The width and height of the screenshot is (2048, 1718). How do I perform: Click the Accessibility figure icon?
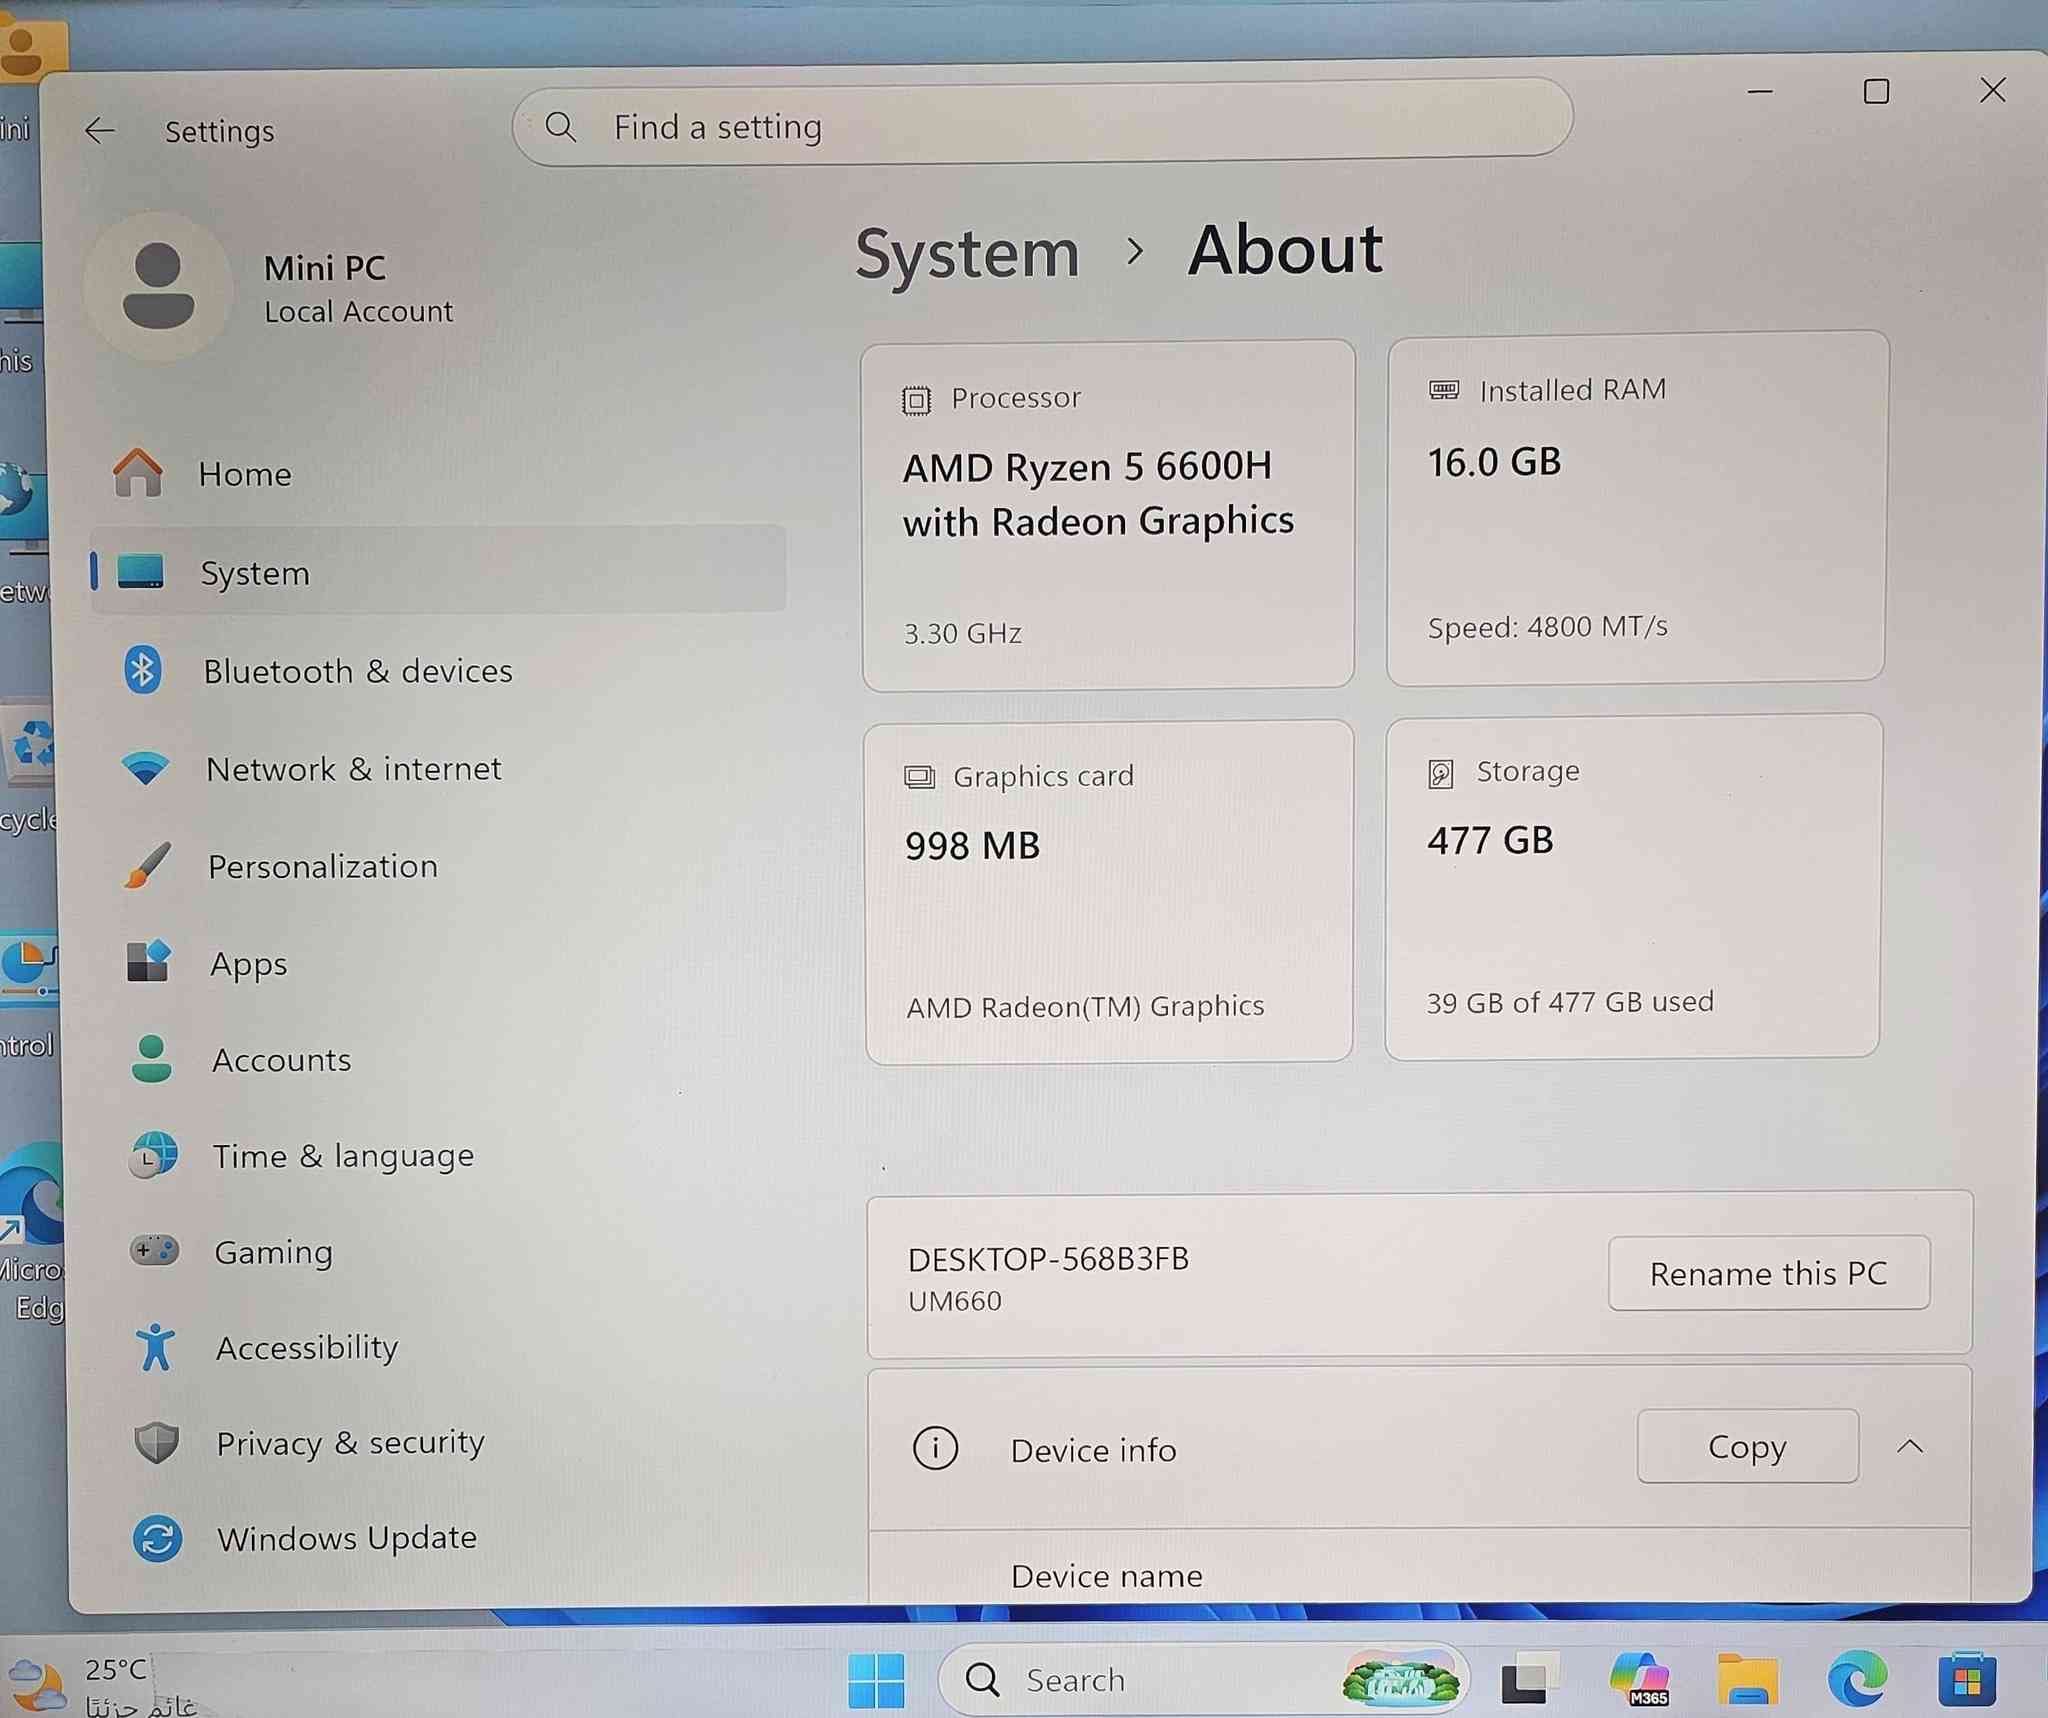coord(155,1347)
